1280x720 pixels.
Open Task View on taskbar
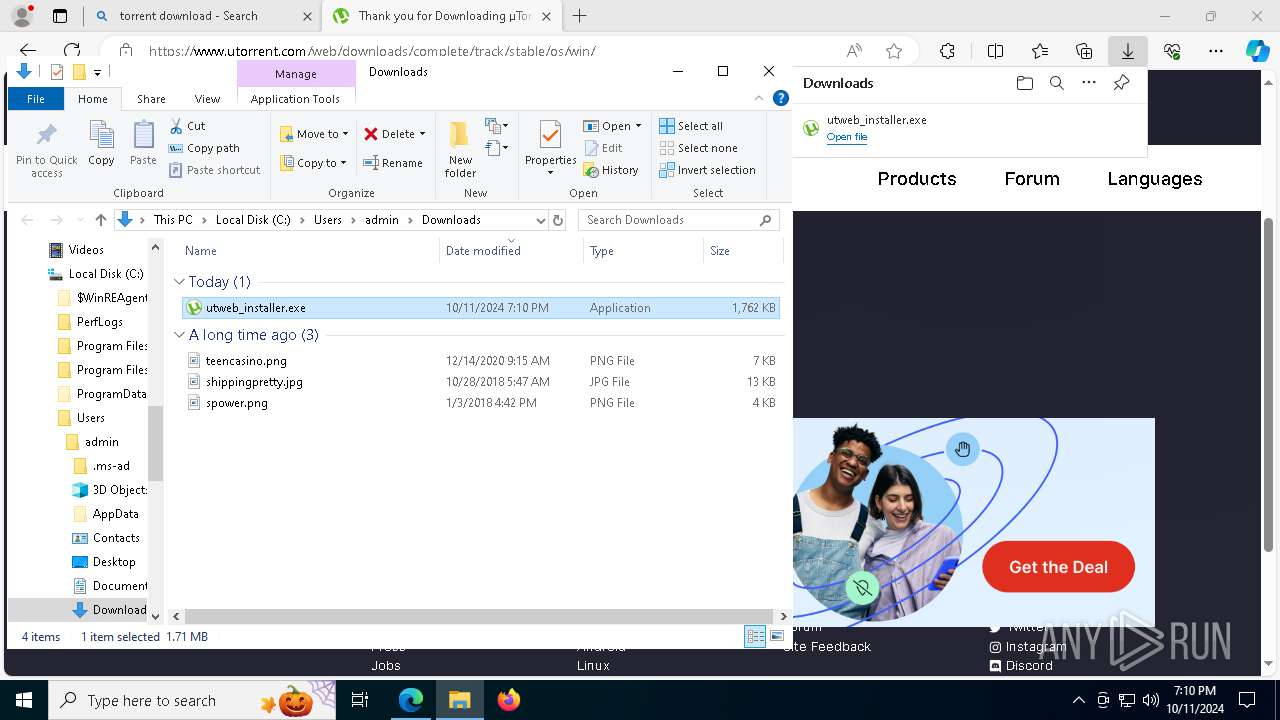tap(361, 700)
